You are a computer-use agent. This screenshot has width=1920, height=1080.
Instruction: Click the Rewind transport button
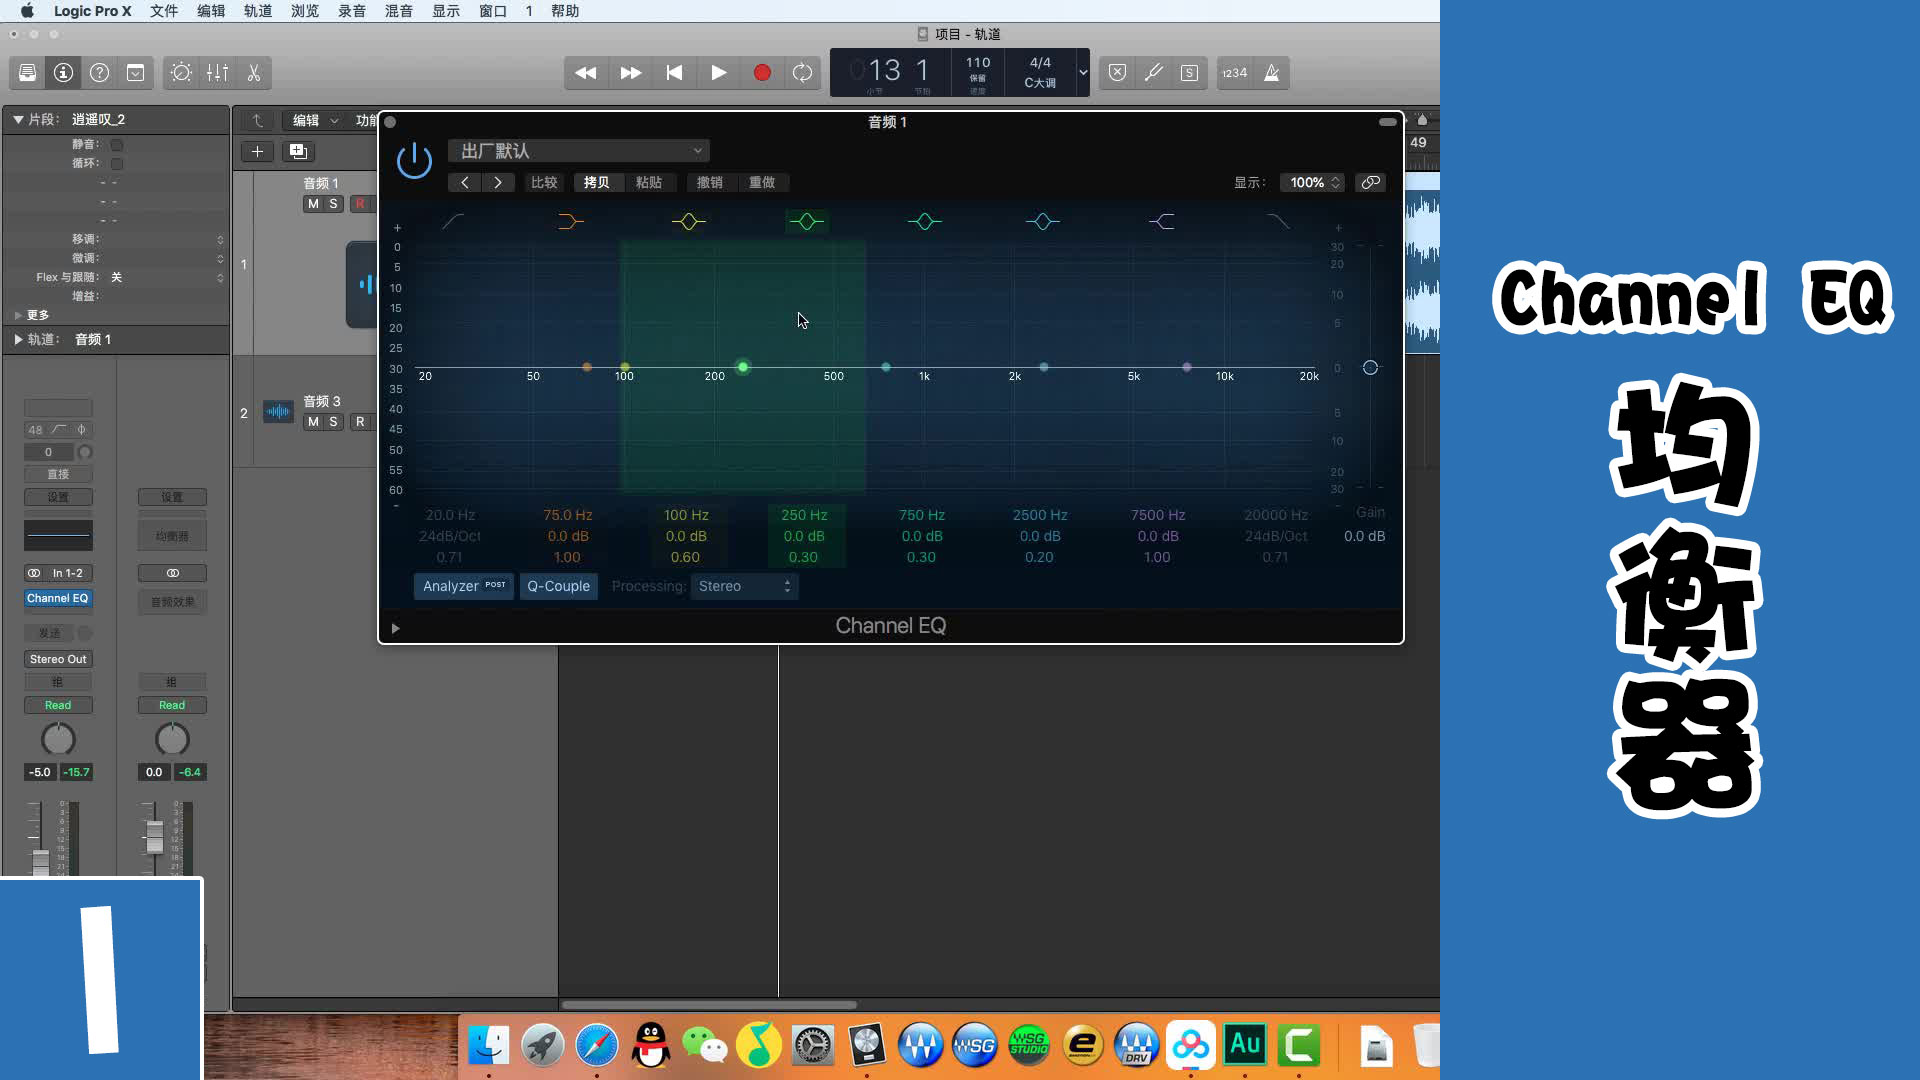(586, 73)
